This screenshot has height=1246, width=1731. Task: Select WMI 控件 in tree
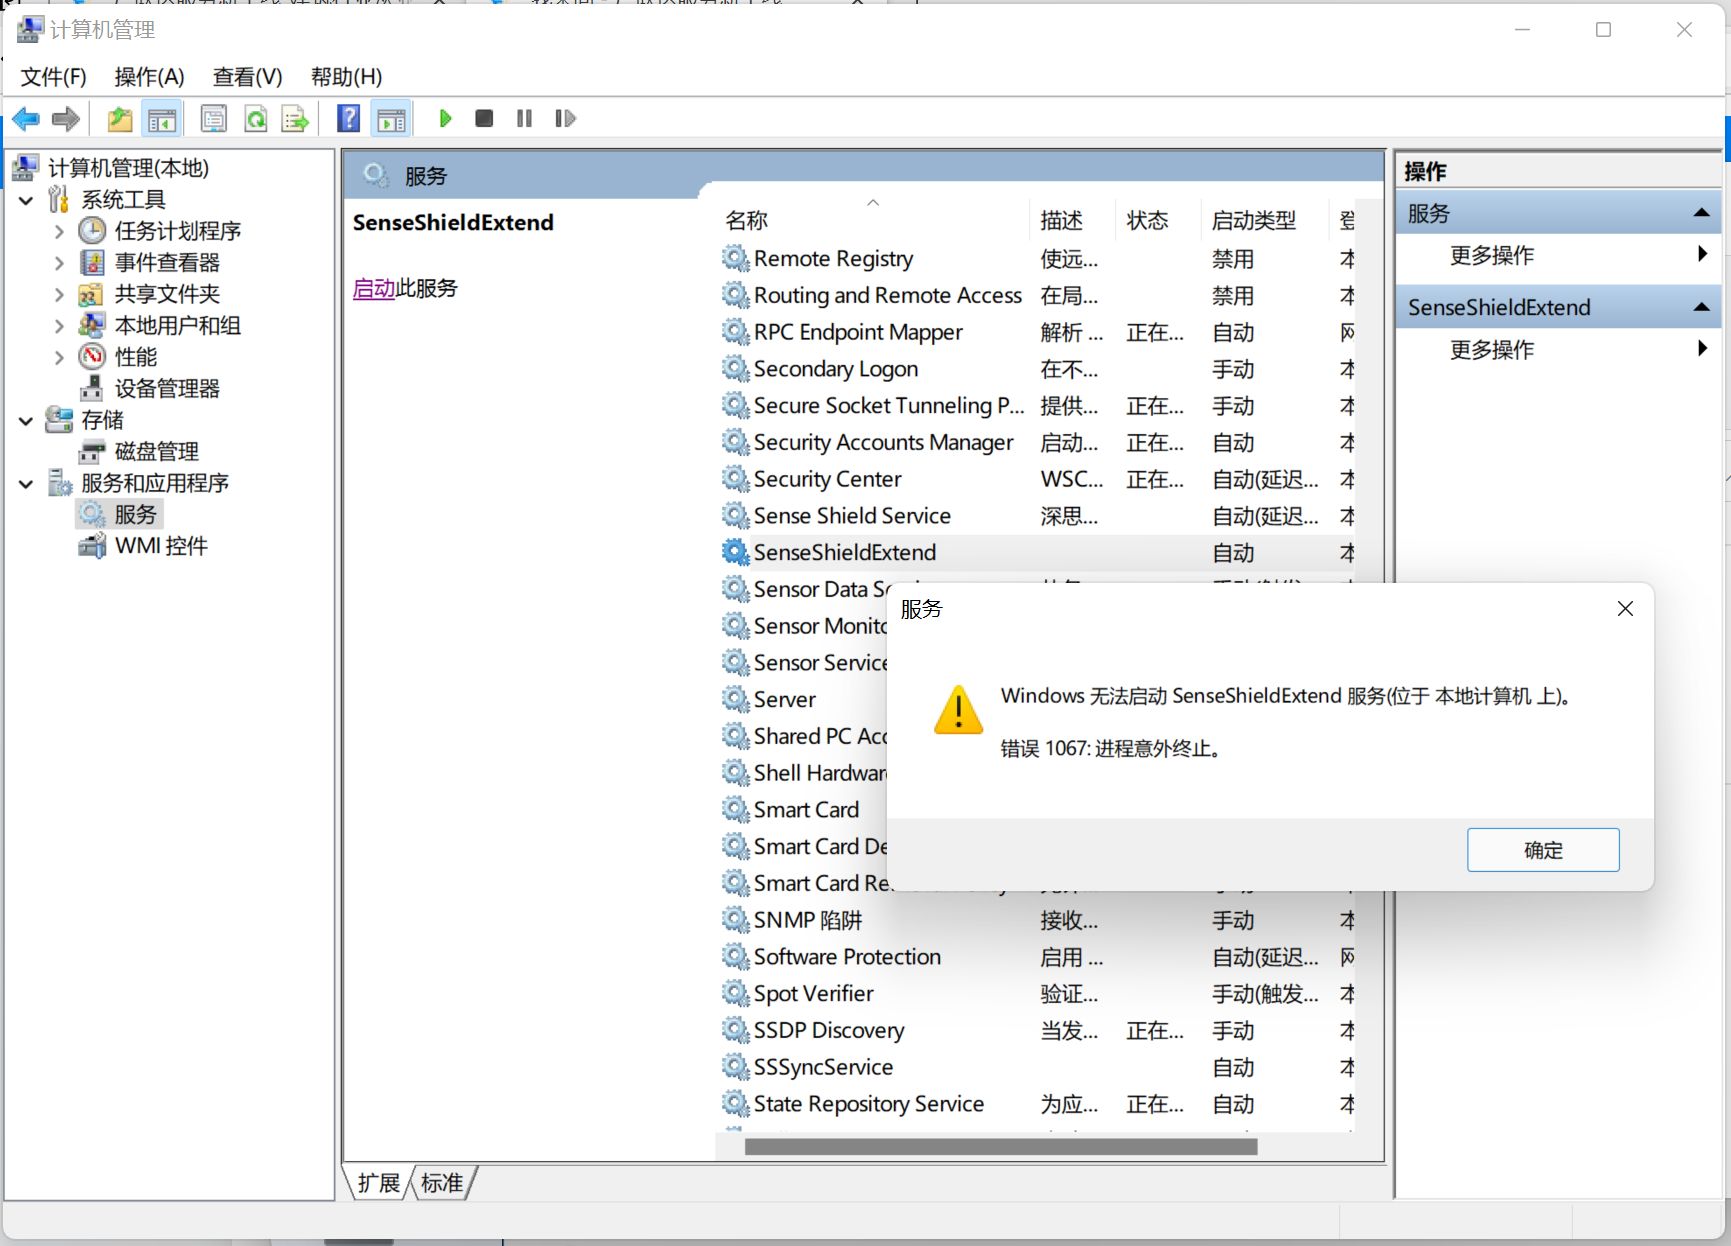[161, 546]
